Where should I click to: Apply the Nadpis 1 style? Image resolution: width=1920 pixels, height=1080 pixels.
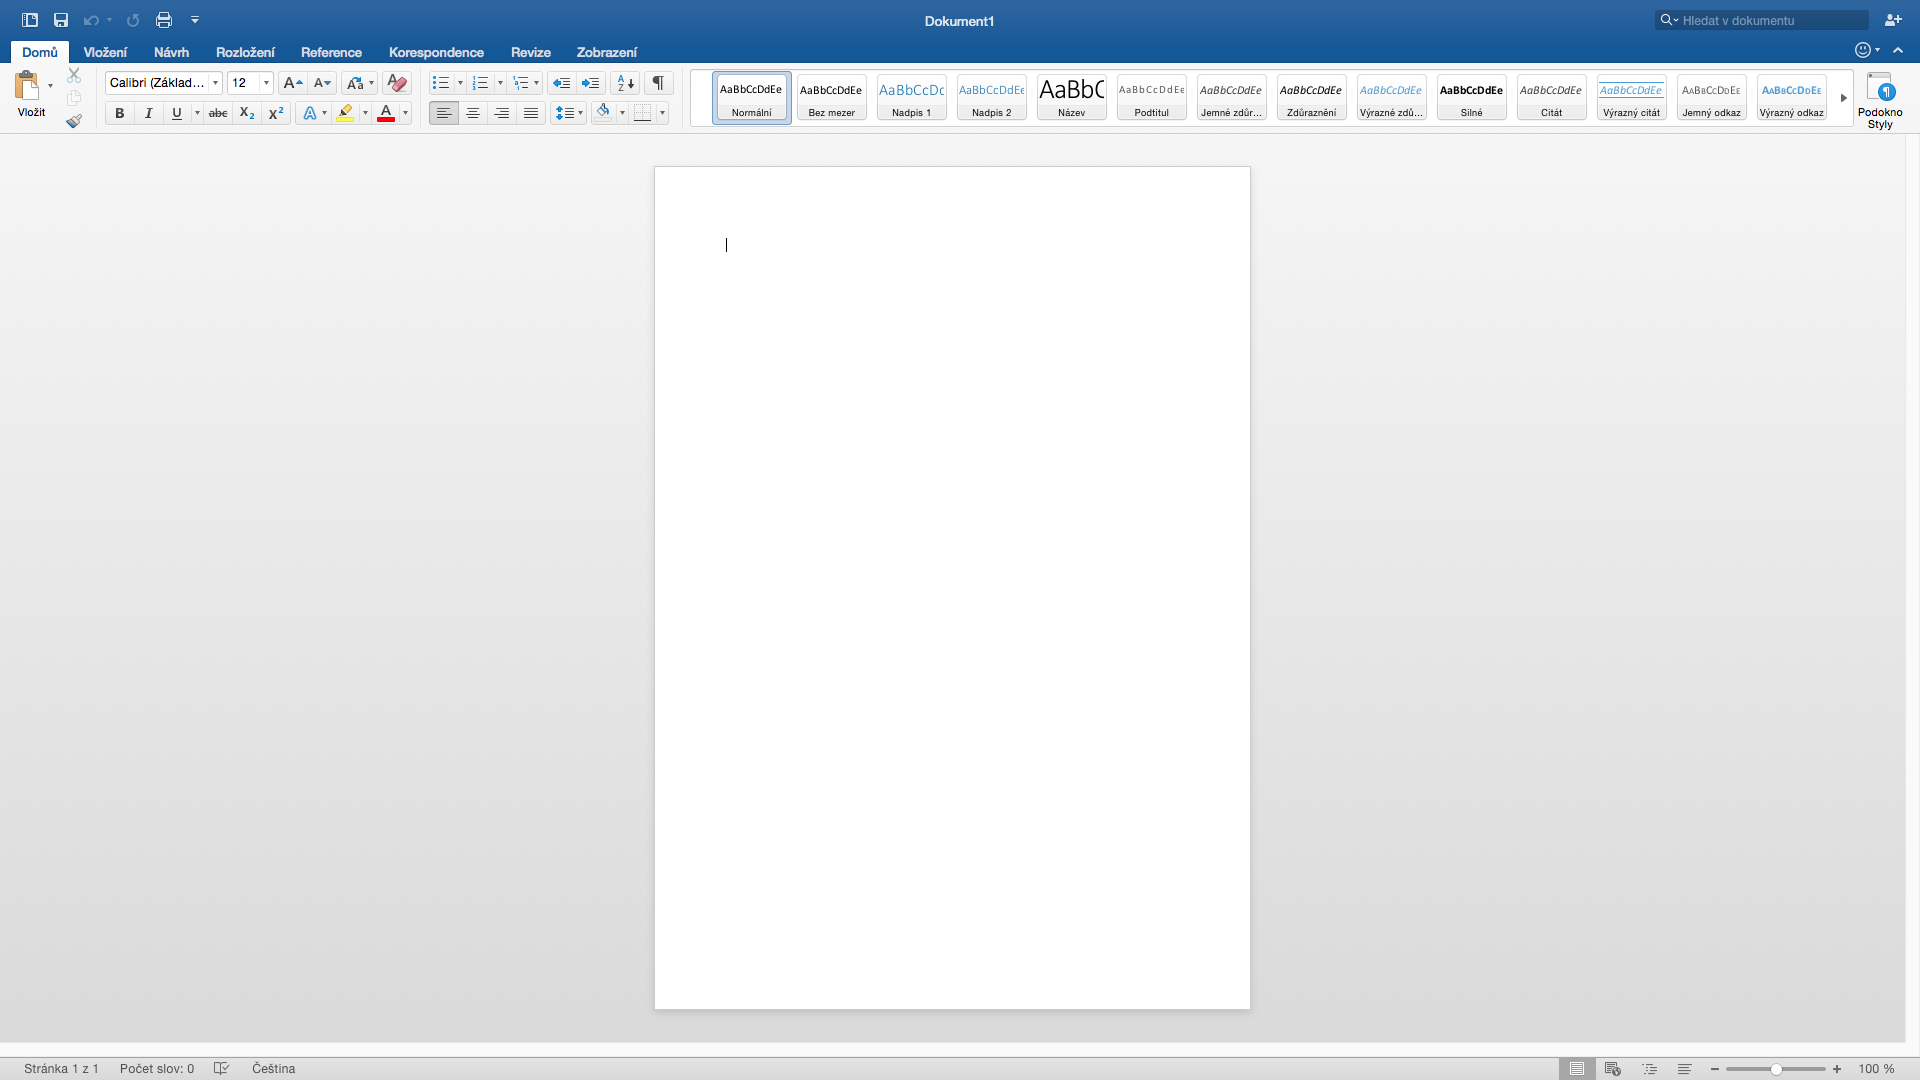[x=911, y=97]
